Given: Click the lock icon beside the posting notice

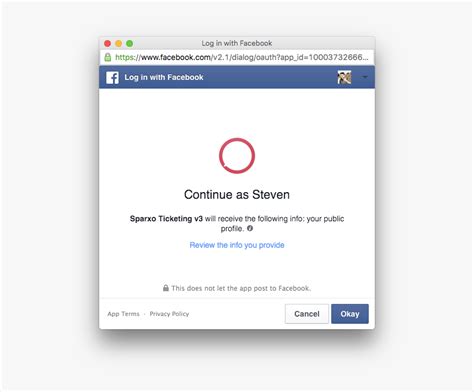Looking at the screenshot, I should click(x=166, y=288).
